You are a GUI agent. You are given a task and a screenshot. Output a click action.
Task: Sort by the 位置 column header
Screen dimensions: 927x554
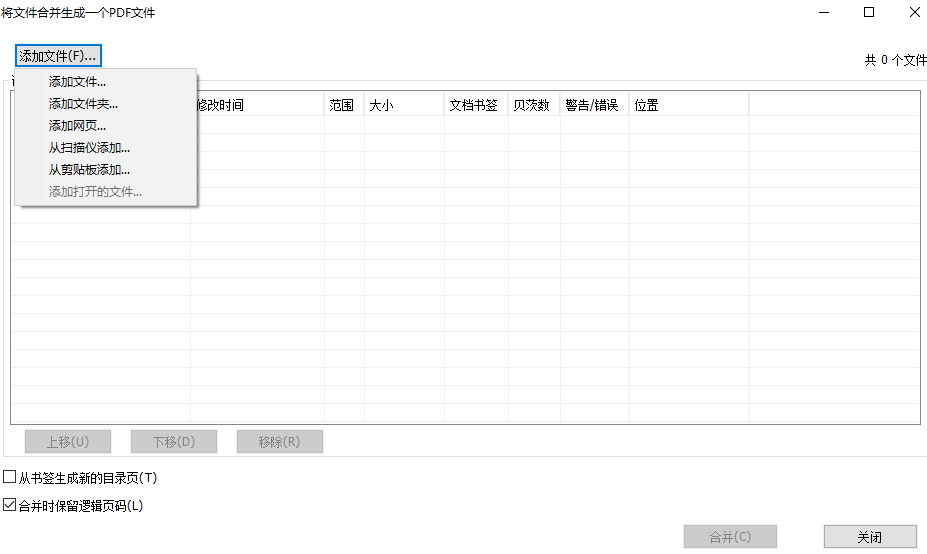688,105
